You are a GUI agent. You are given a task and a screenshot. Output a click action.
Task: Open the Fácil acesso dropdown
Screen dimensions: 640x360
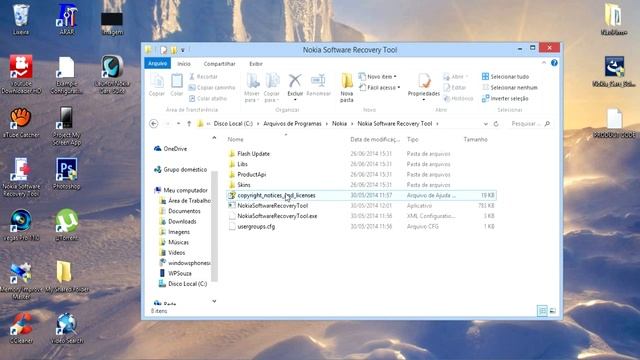click(x=380, y=87)
